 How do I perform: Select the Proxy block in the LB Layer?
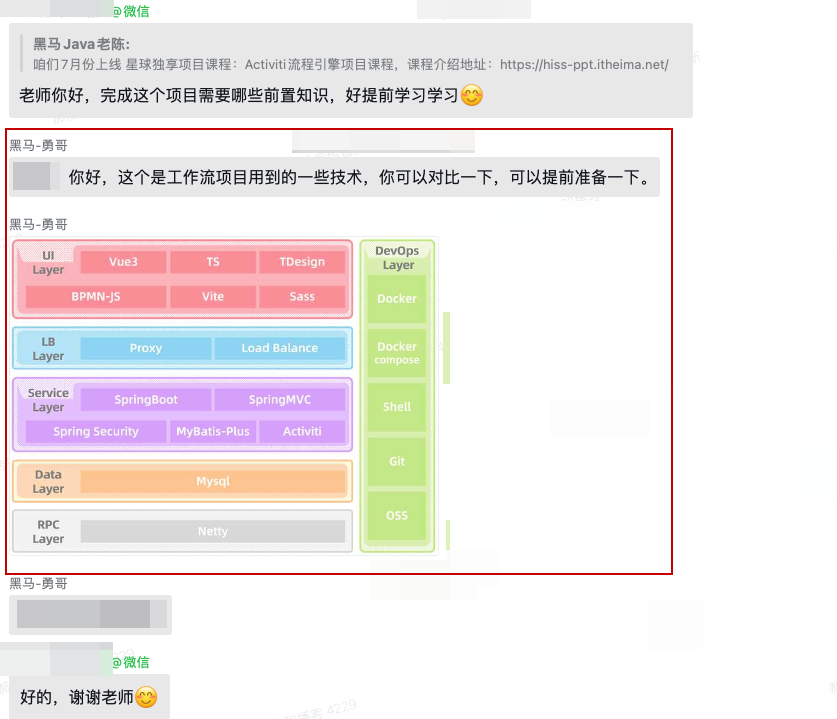[146, 348]
